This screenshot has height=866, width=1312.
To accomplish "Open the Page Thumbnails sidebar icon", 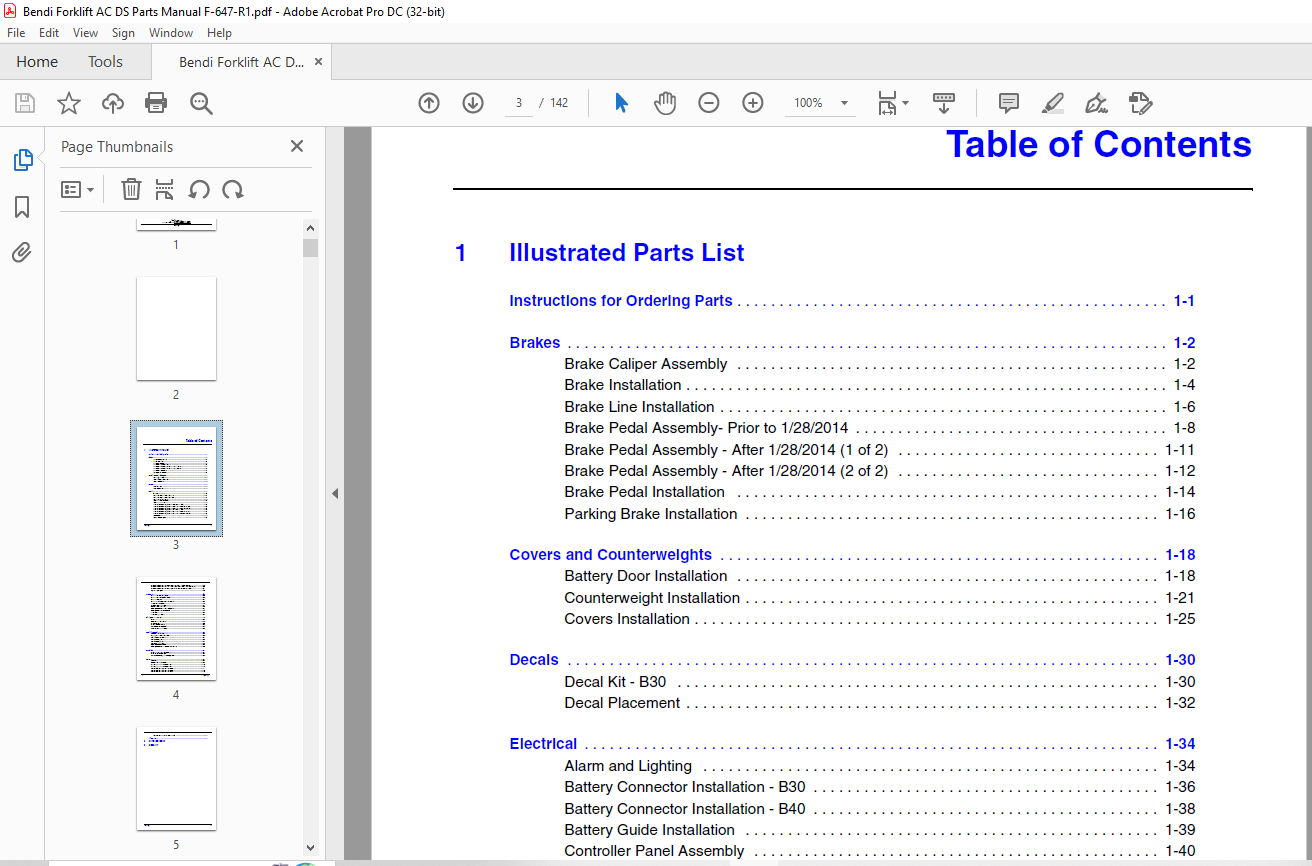I will tap(22, 160).
